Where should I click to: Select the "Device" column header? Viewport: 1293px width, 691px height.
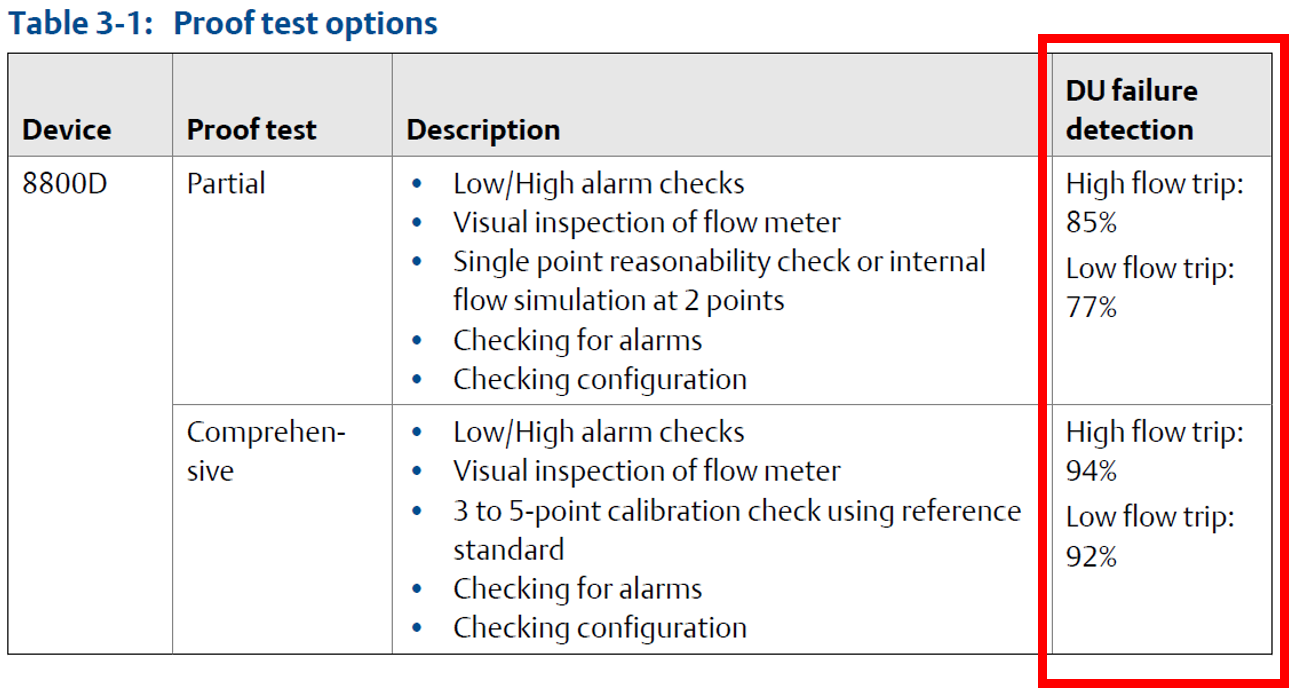[66, 130]
